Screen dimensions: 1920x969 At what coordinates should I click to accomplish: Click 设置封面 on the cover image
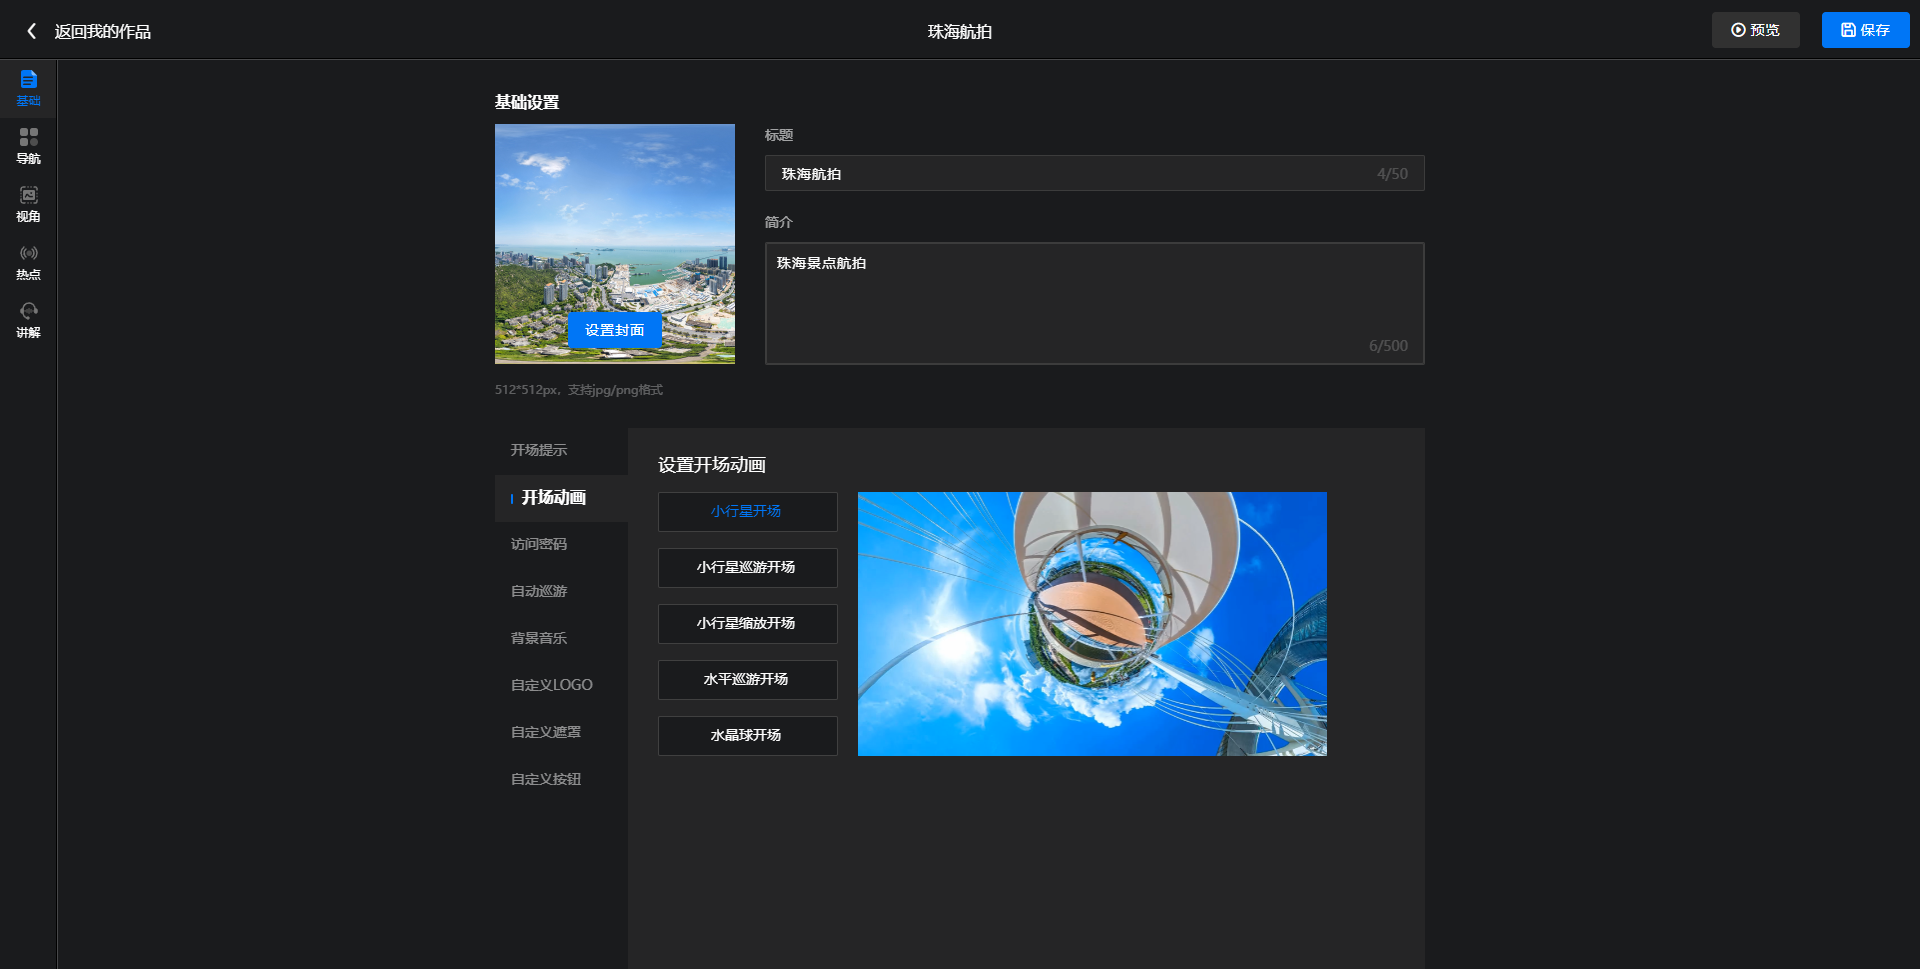pos(614,330)
